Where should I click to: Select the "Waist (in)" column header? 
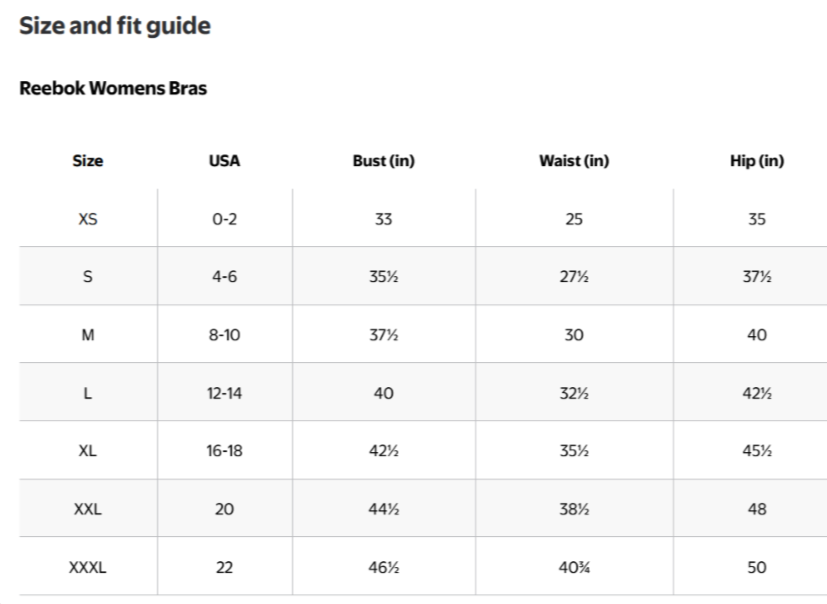573,161
